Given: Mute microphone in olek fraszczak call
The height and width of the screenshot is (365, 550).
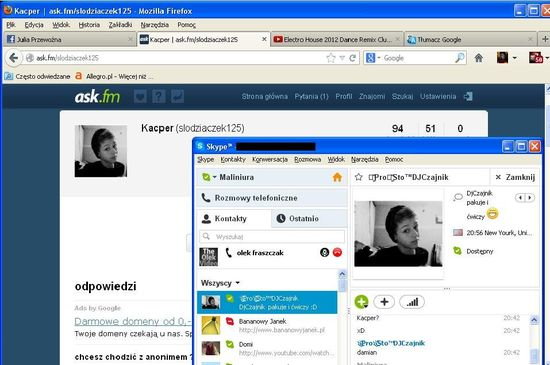Looking at the screenshot, I should coord(324,252).
